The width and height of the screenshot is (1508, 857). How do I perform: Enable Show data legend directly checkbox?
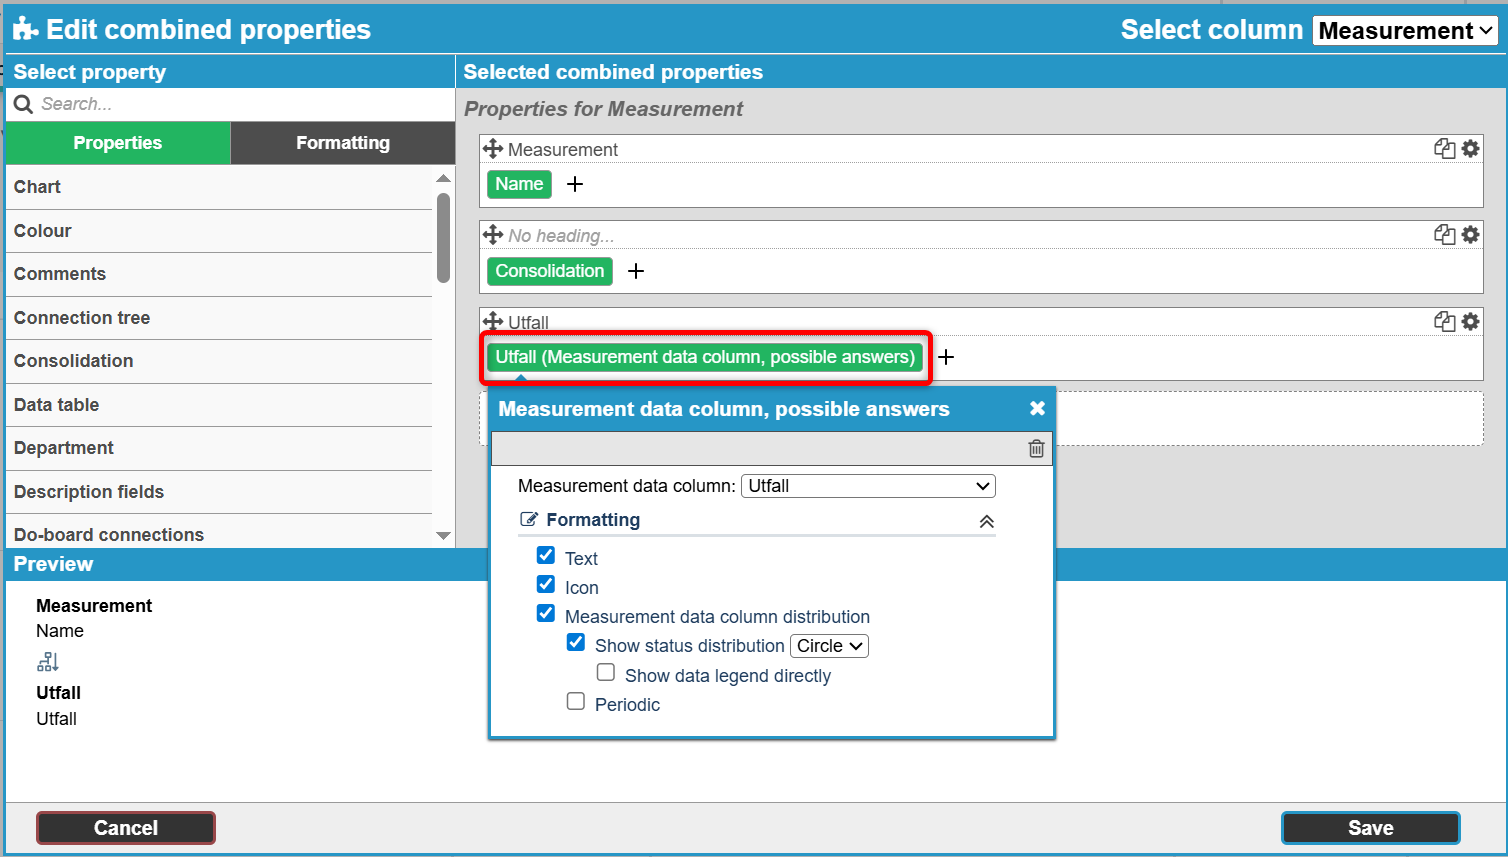point(606,672)
